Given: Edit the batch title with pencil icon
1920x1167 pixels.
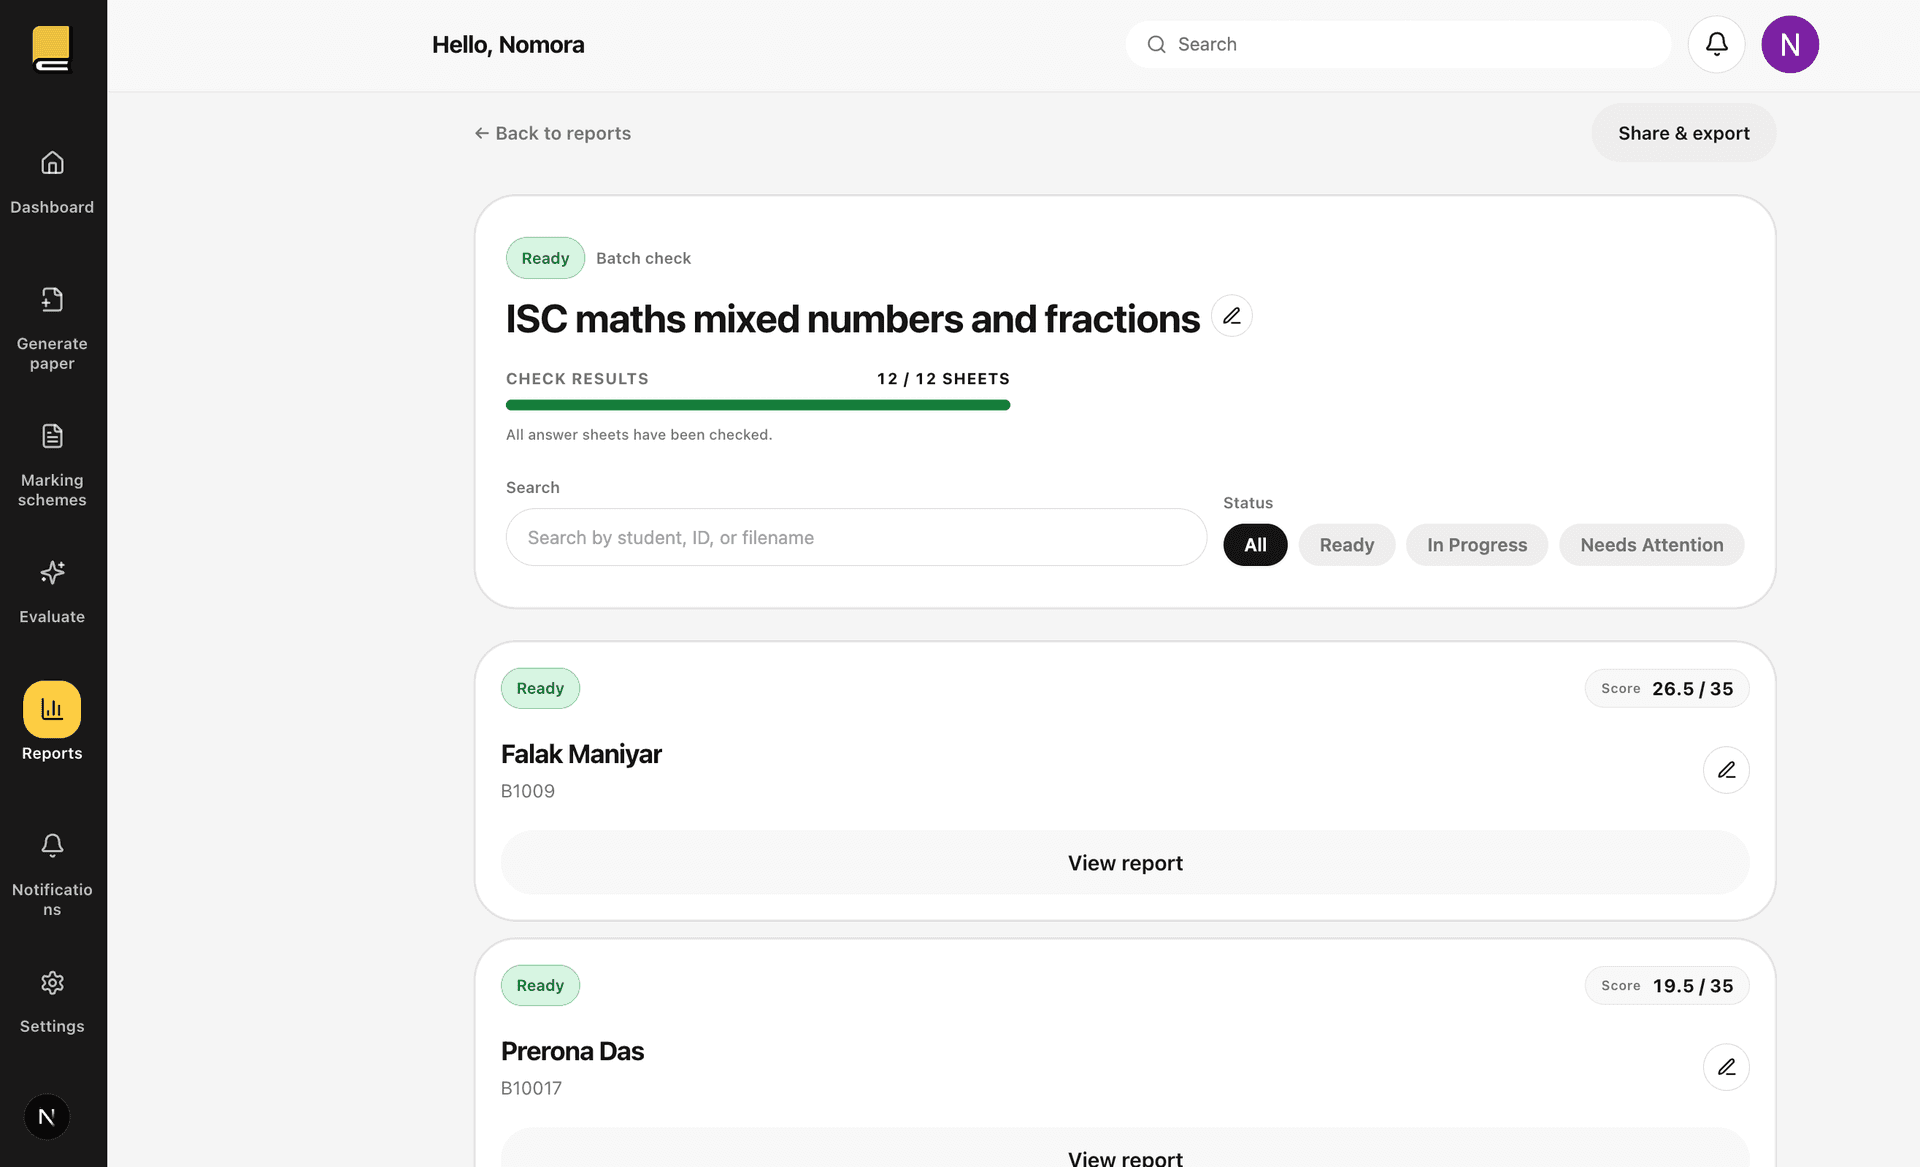Looking at the screenshot, I should click(x=1232, y=316).
